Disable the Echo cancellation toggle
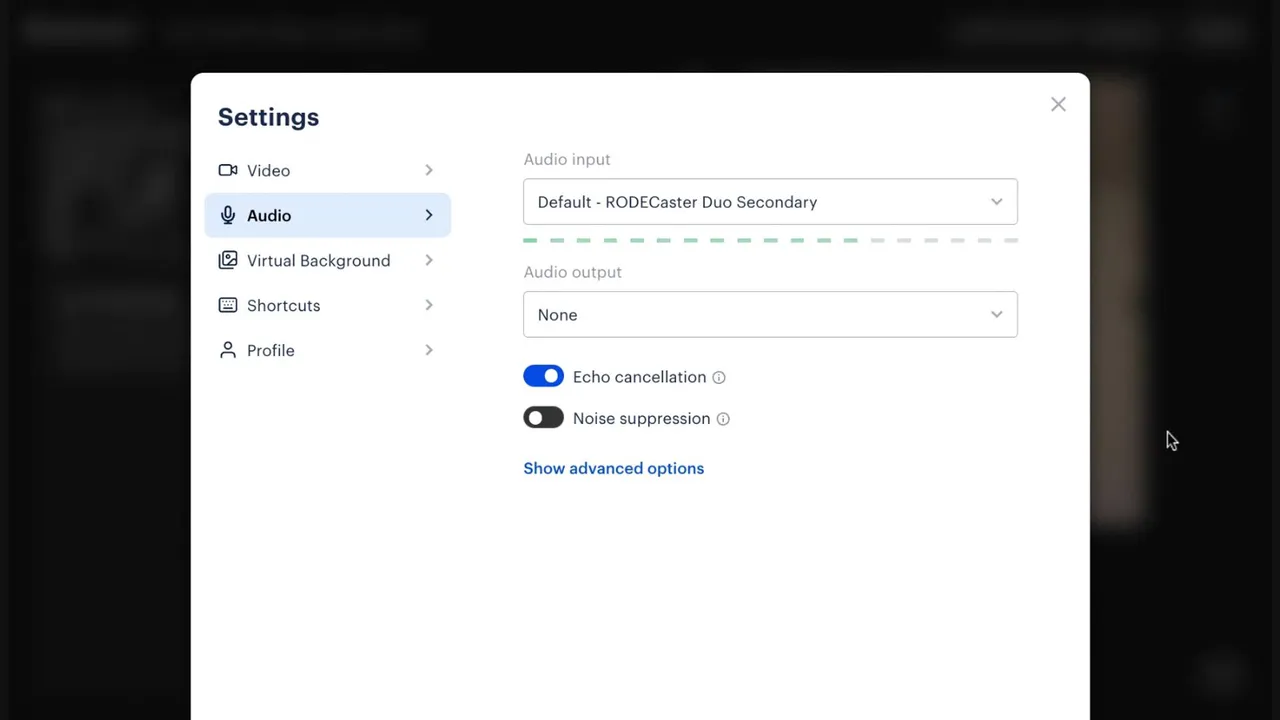 pos(543,376)
